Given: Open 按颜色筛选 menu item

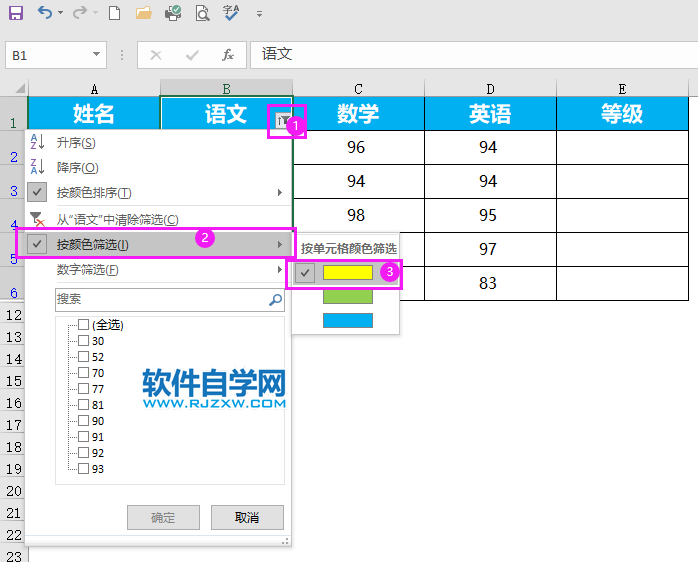Looking at the screenshot, I should (x=158, y=244).
